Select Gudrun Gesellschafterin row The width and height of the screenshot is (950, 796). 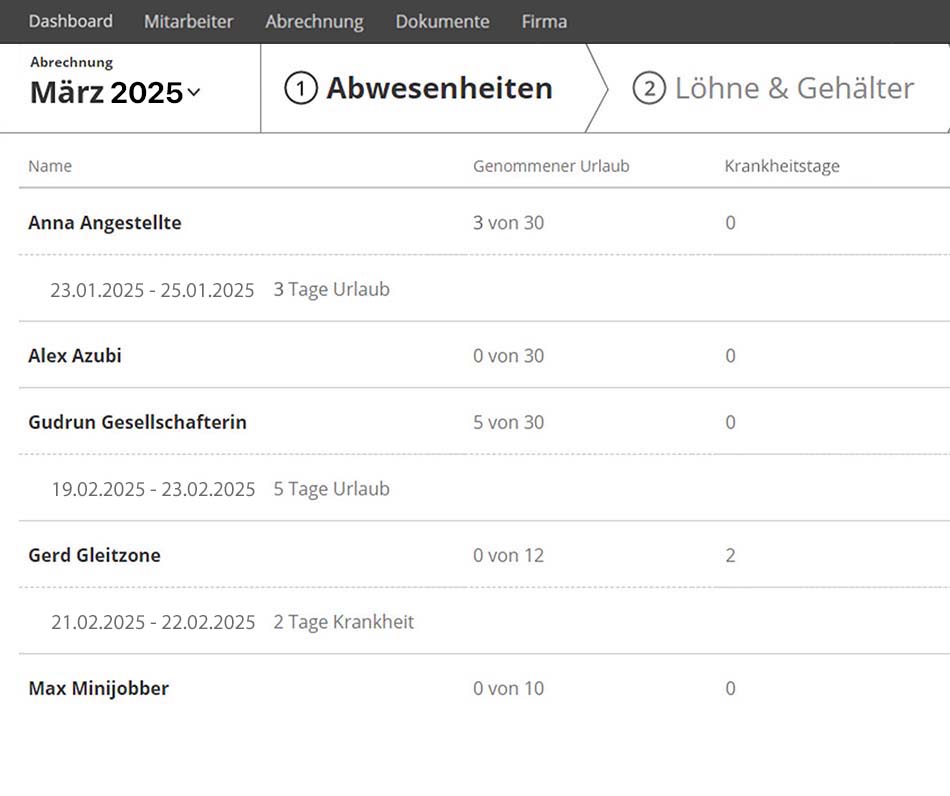[137, 422]
